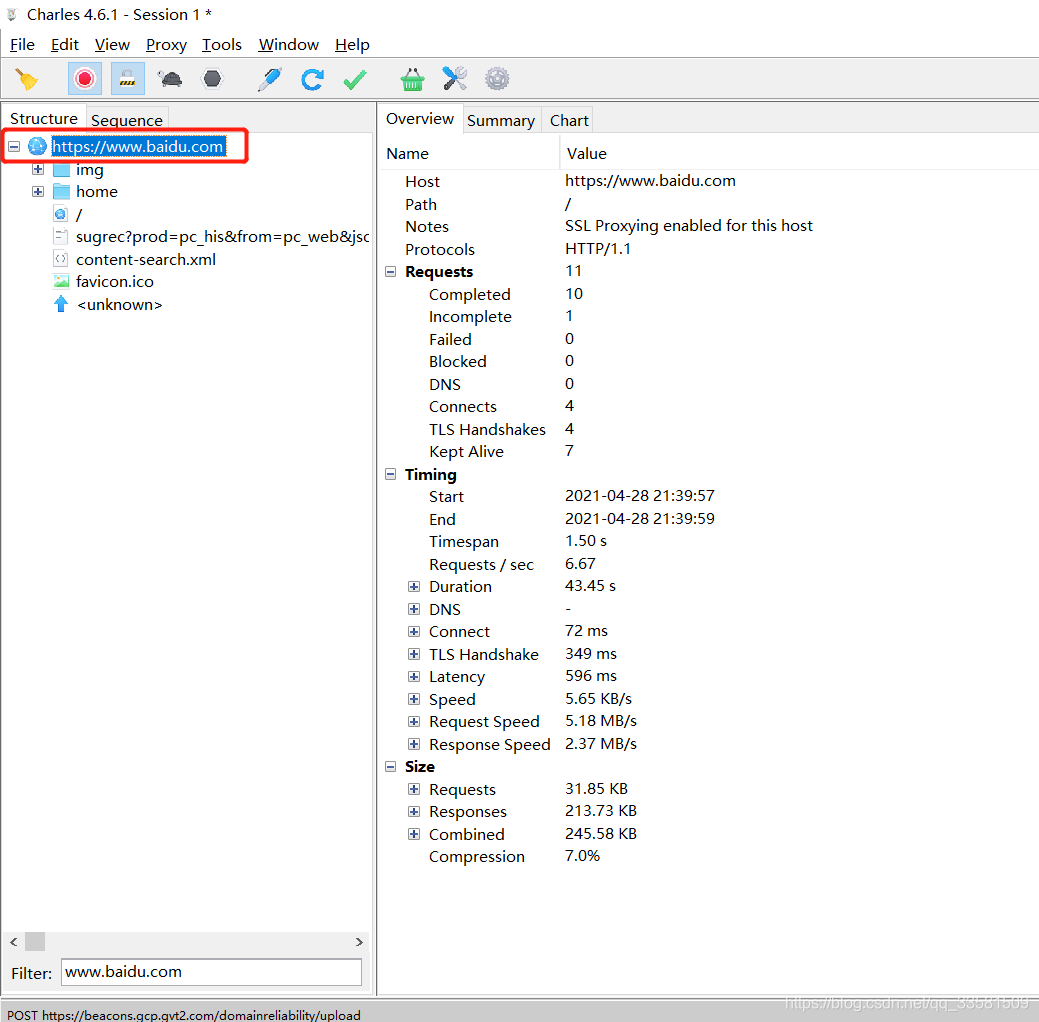Expand the TLS Handshake timing row
This screenshot has width=1039, height=1022.
coord(413,654)
